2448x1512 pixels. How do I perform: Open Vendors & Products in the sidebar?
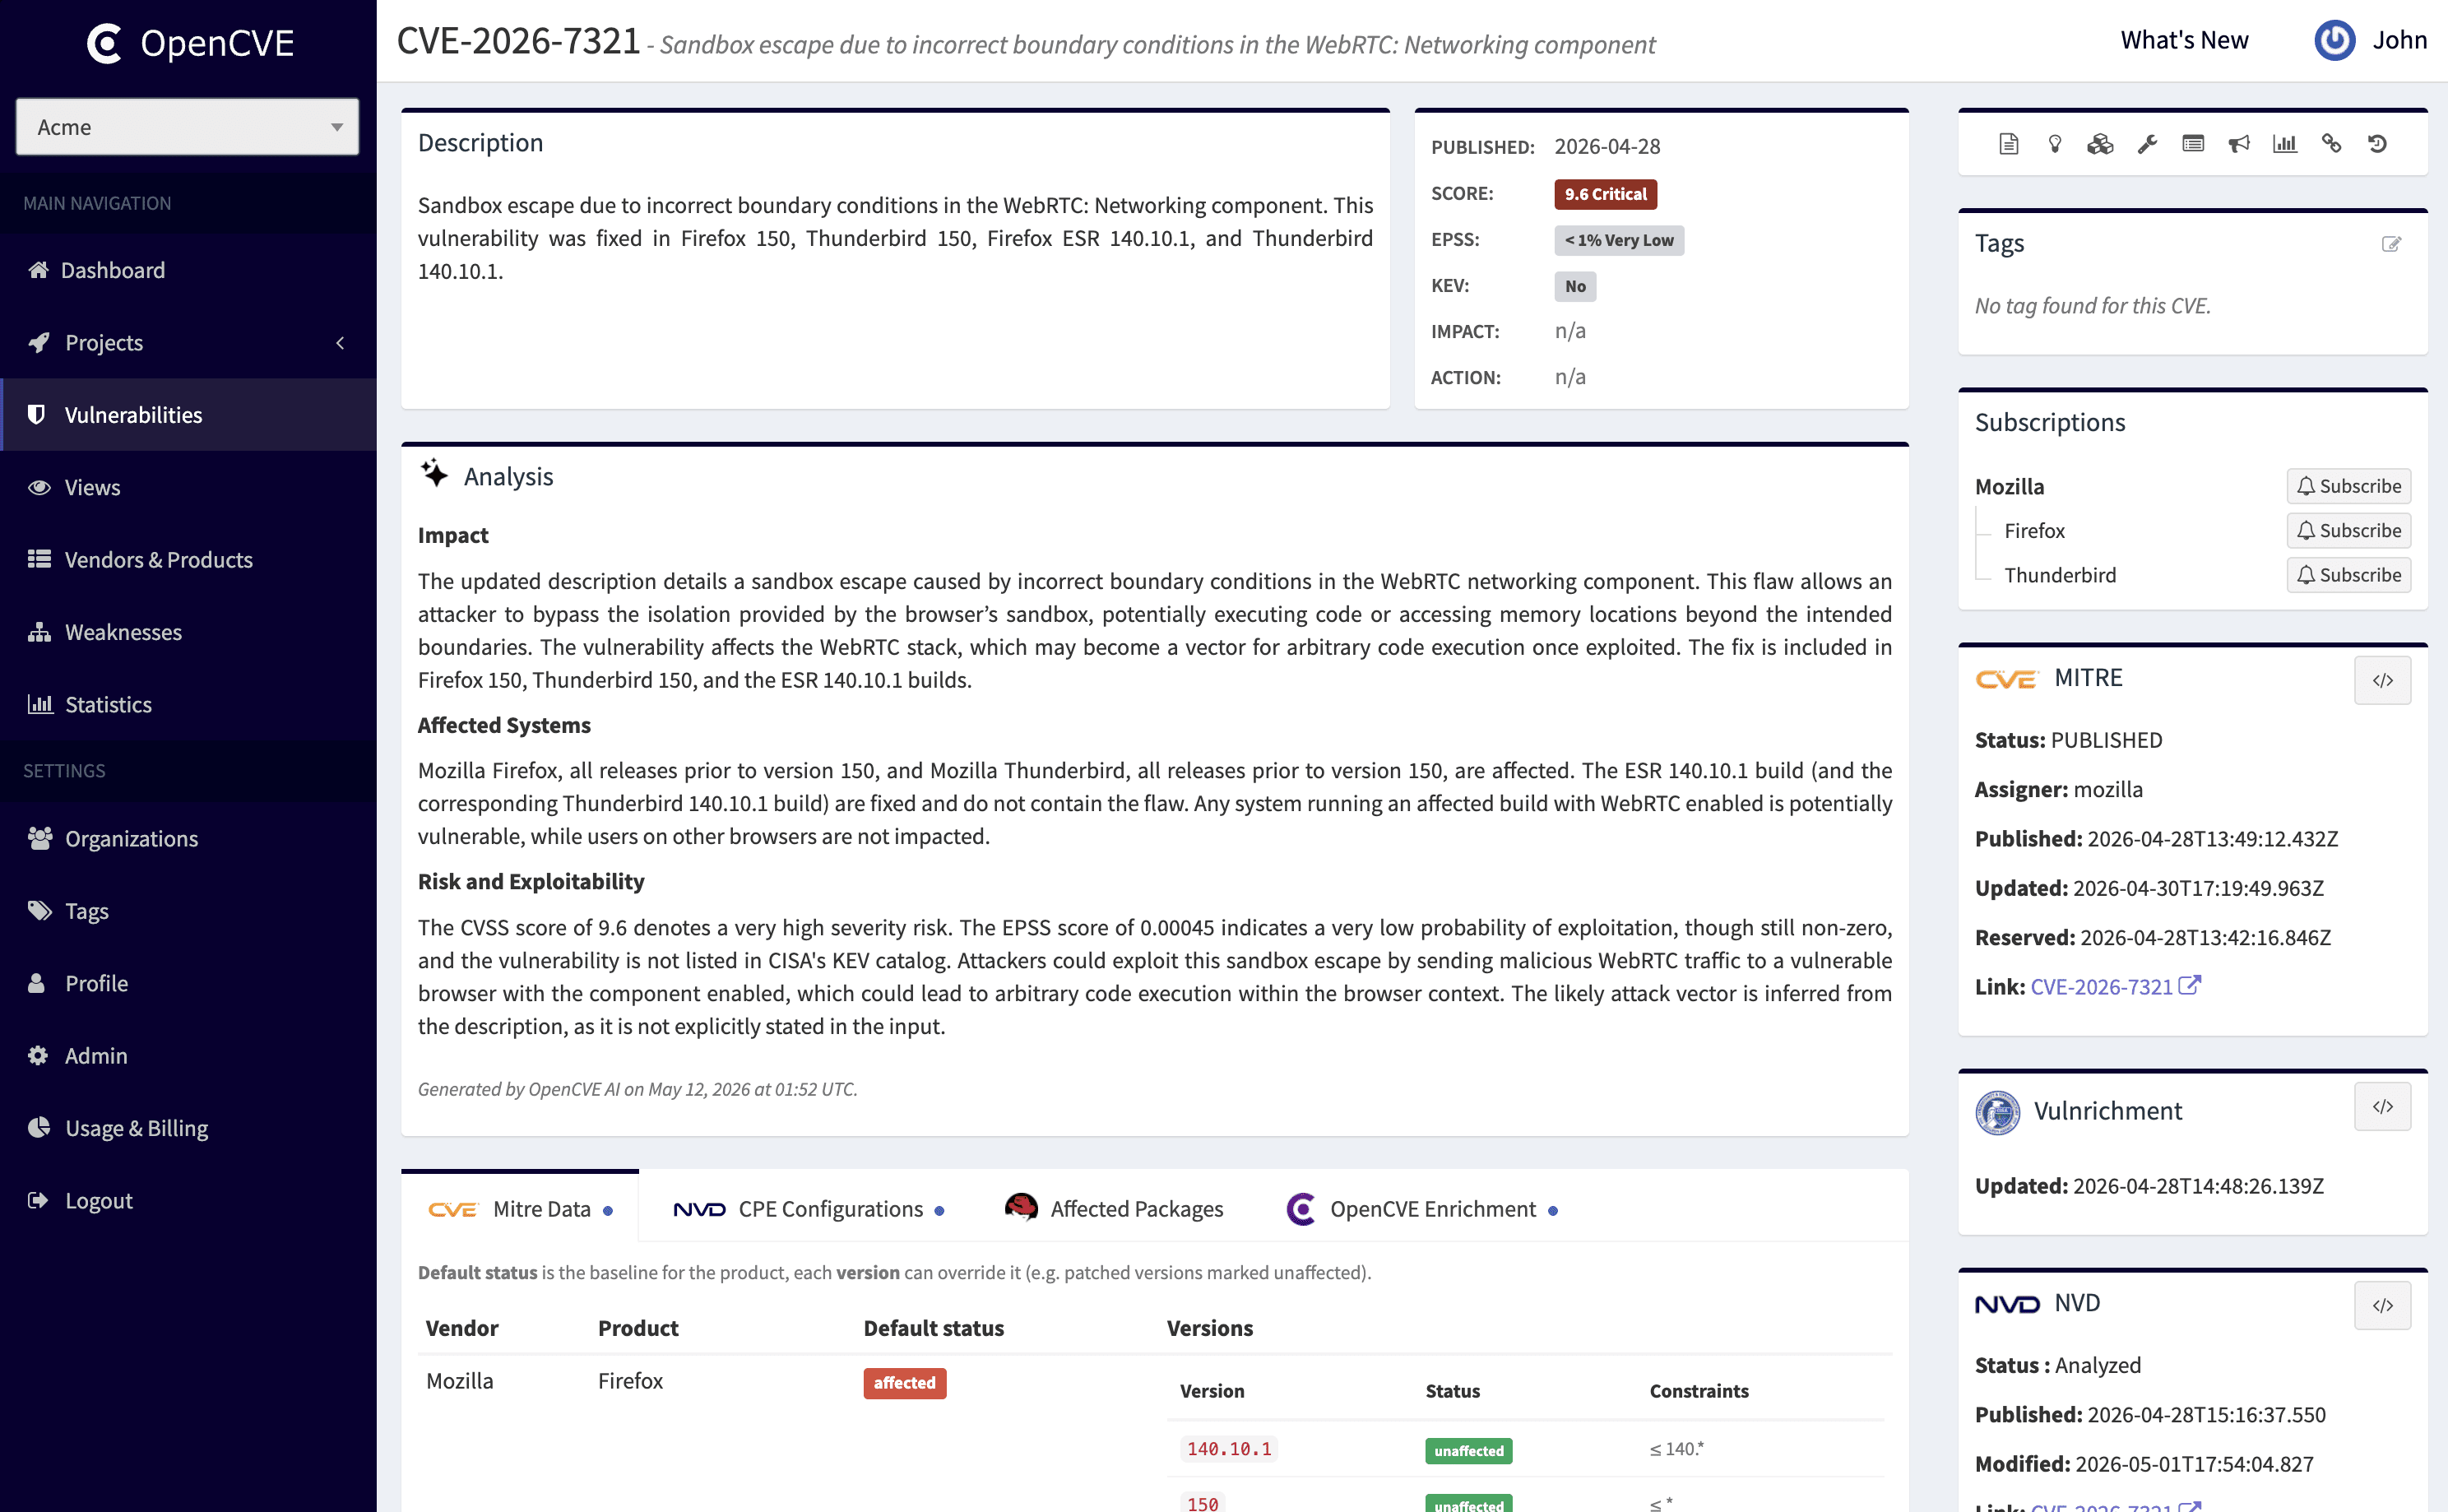click(188, 559)
